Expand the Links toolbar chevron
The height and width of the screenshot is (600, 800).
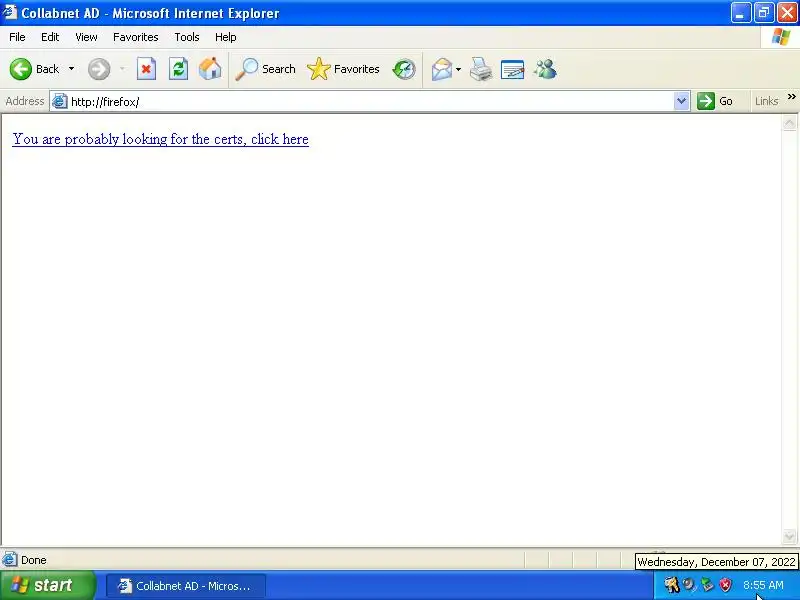pyautogui.click(x=791, y=96)
